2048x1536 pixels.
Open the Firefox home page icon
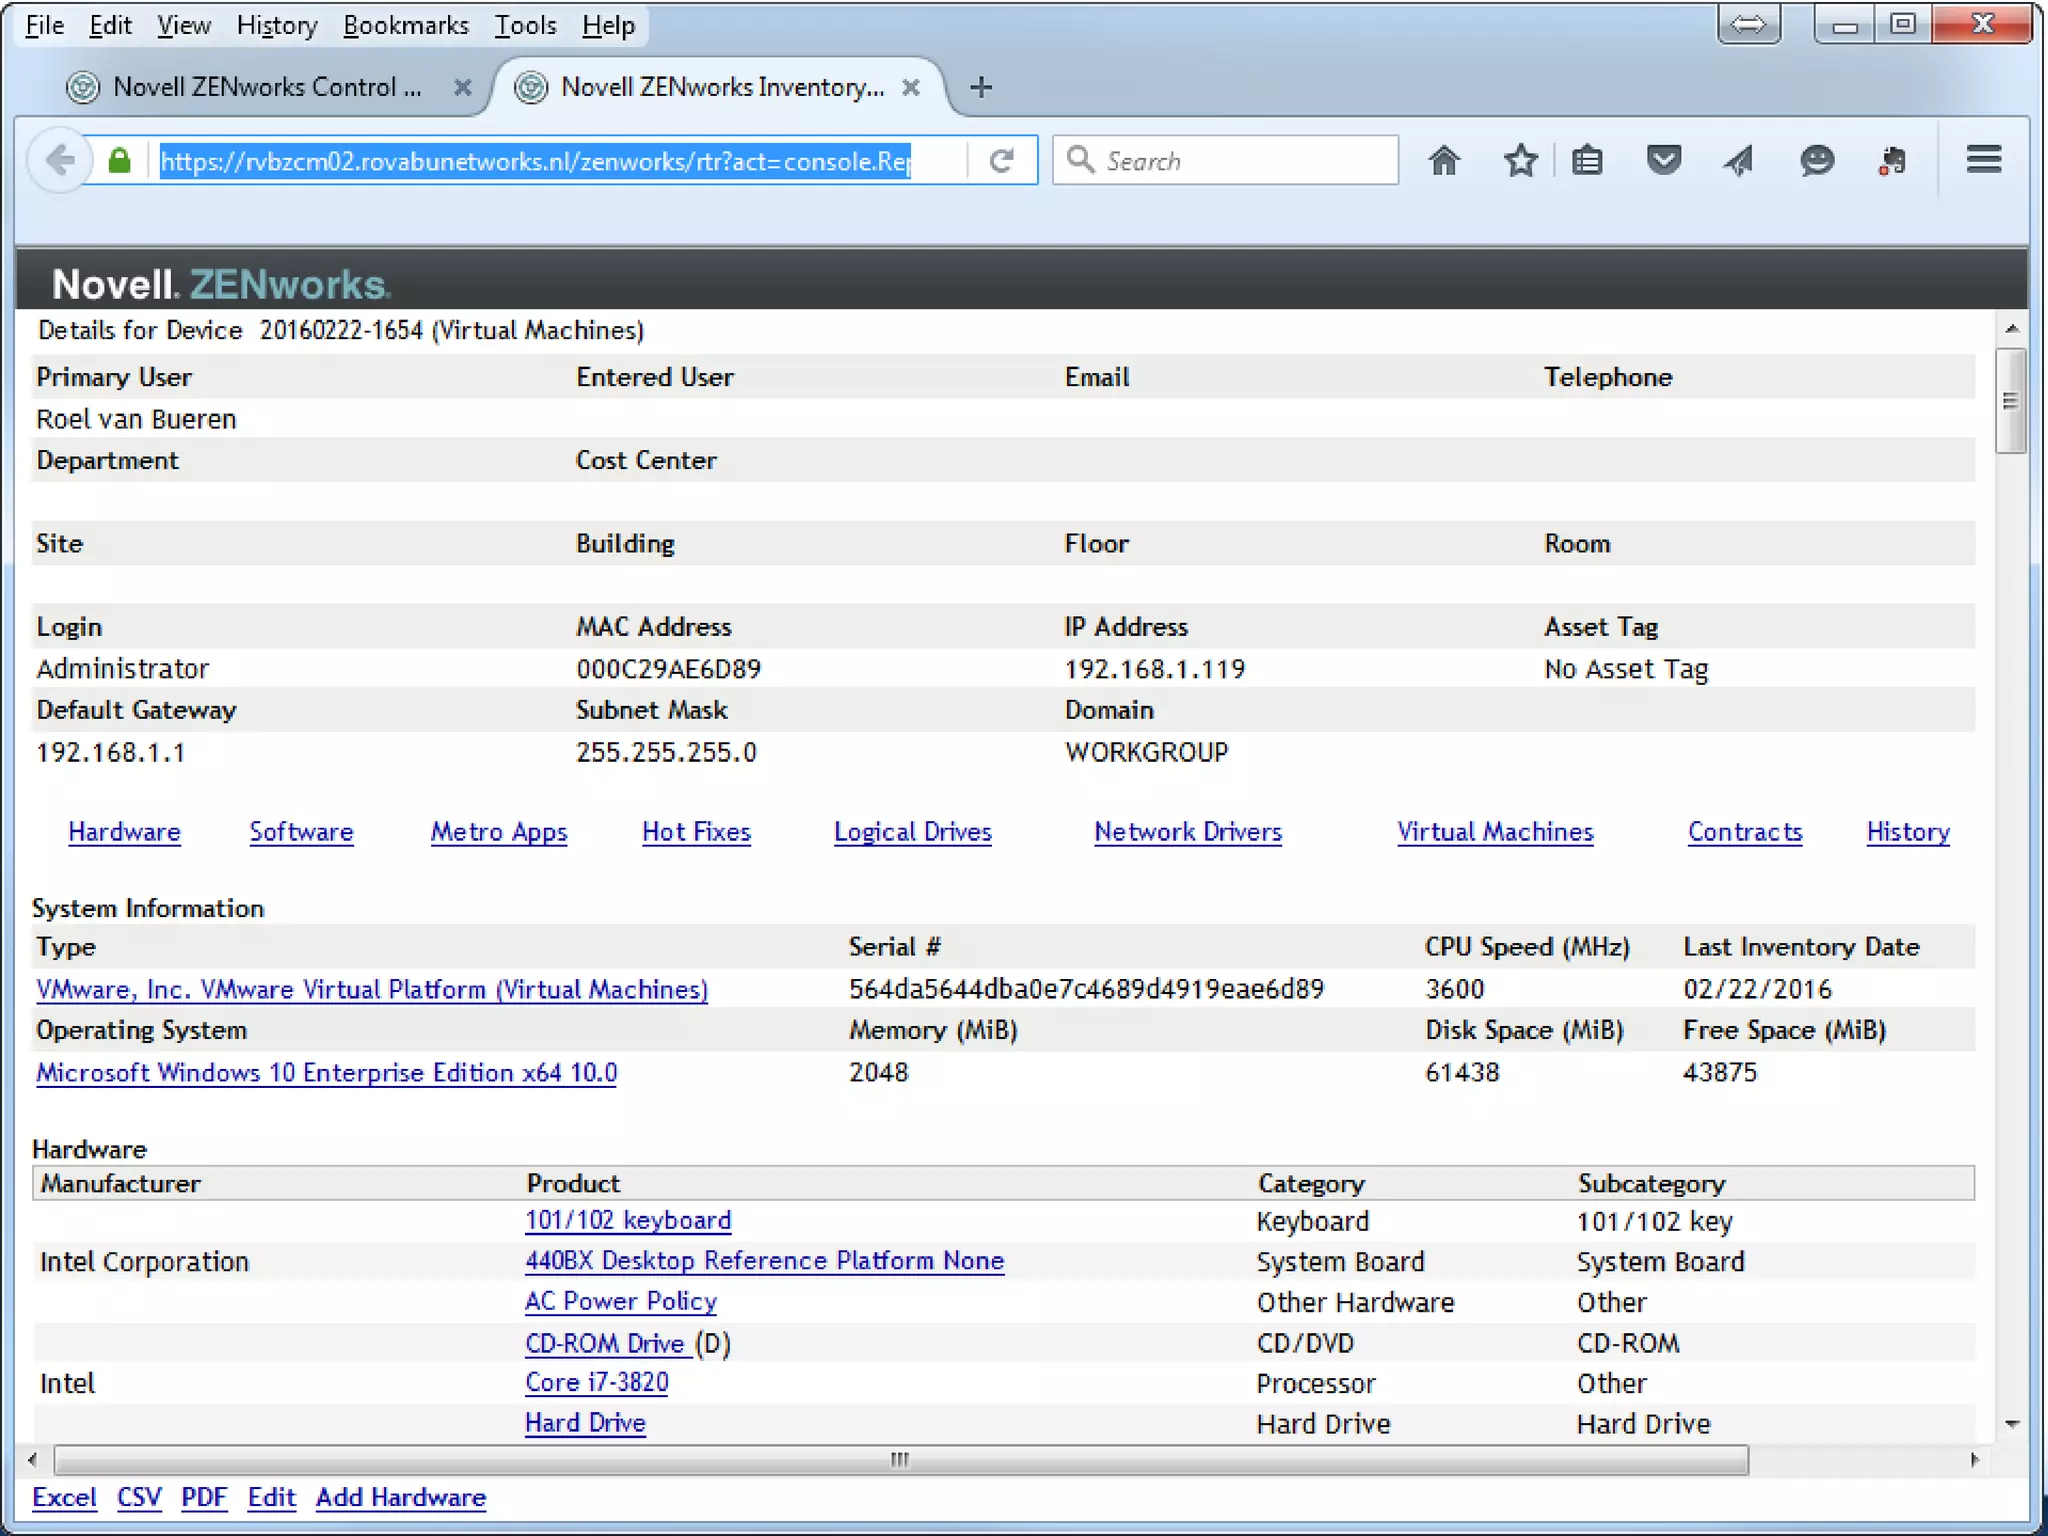click(1443, 160)
